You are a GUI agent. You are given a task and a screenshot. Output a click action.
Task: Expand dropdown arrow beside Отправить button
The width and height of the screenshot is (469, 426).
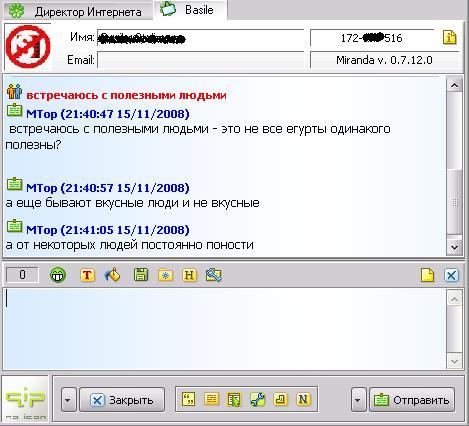(358, 400)
